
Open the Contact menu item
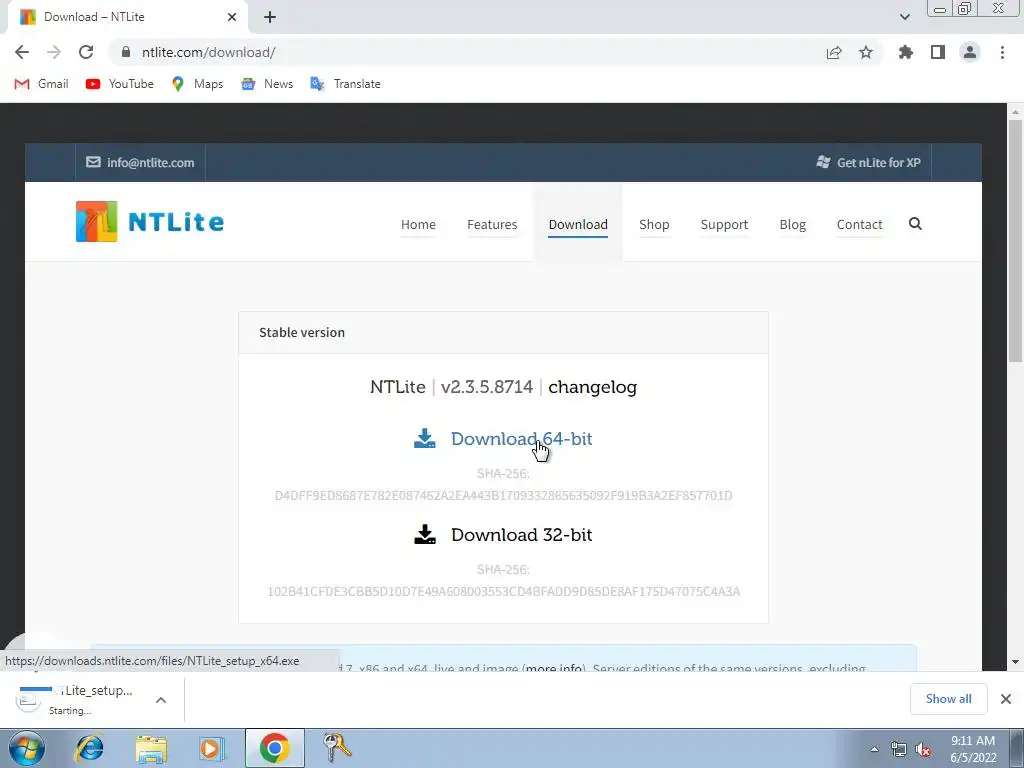click(859, 225)
